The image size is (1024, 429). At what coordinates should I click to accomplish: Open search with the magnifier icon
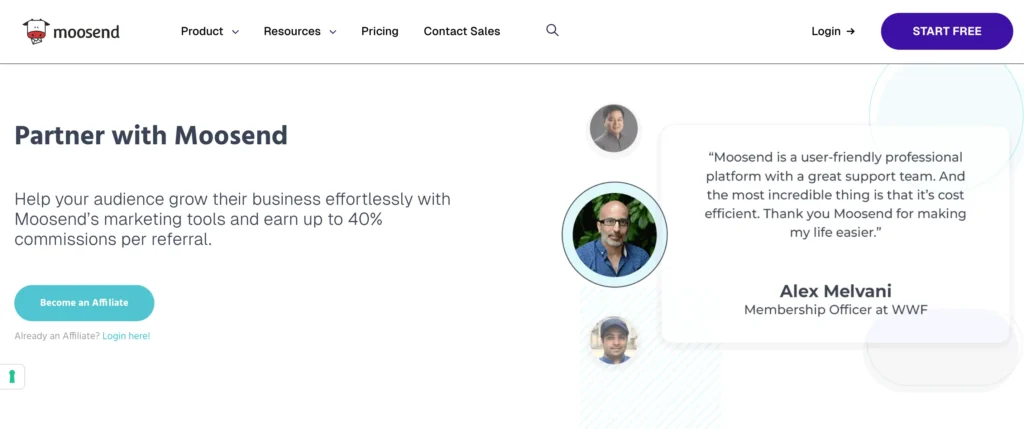(552, 31)
